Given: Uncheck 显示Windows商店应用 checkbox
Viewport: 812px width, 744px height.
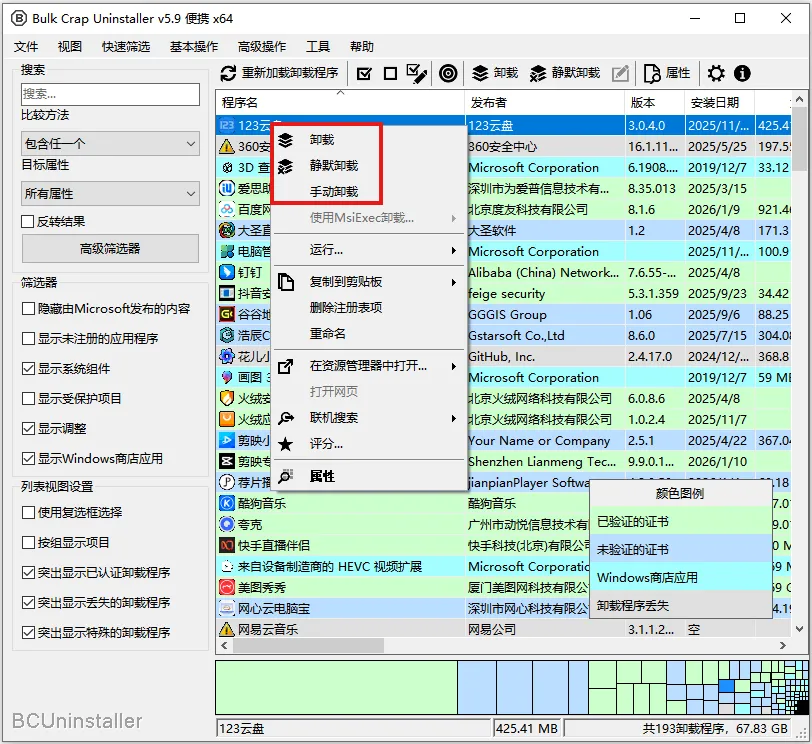Looking at the screenshot, I should pyautogui.click(x=28, y=459).
